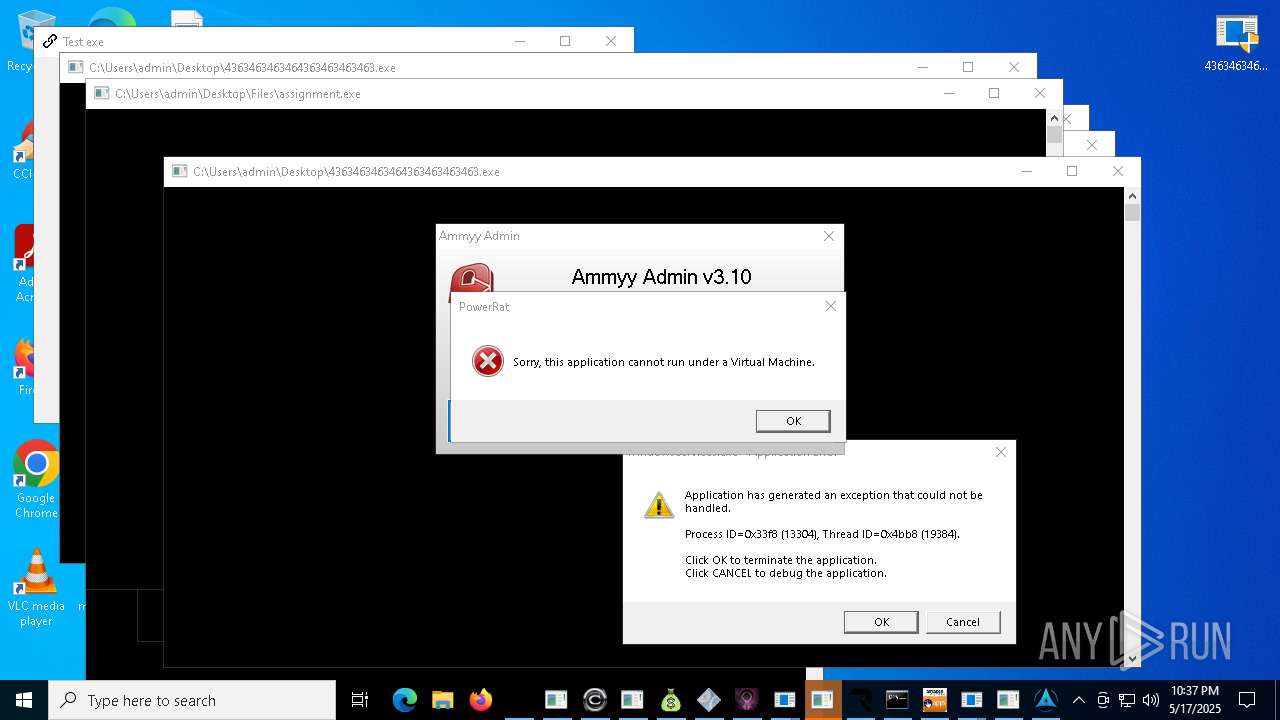Open network settings from system tray

[1127, 700]
